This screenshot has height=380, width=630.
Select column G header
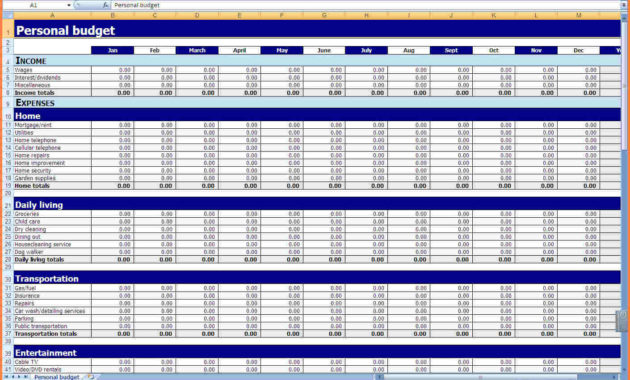pyautogui.click(x=324, y=15)
